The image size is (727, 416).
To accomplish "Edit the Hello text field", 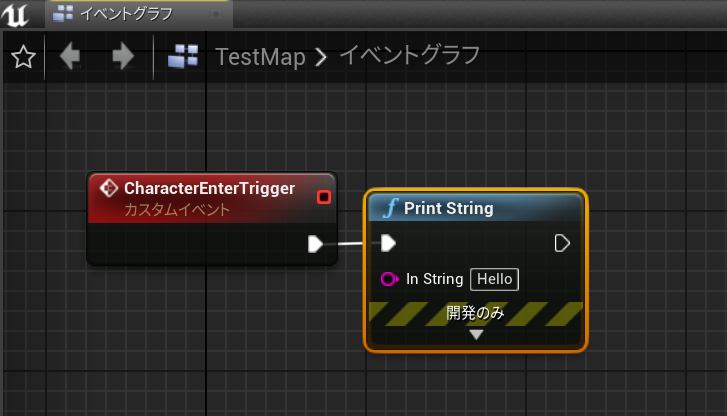I will [494, 279].
